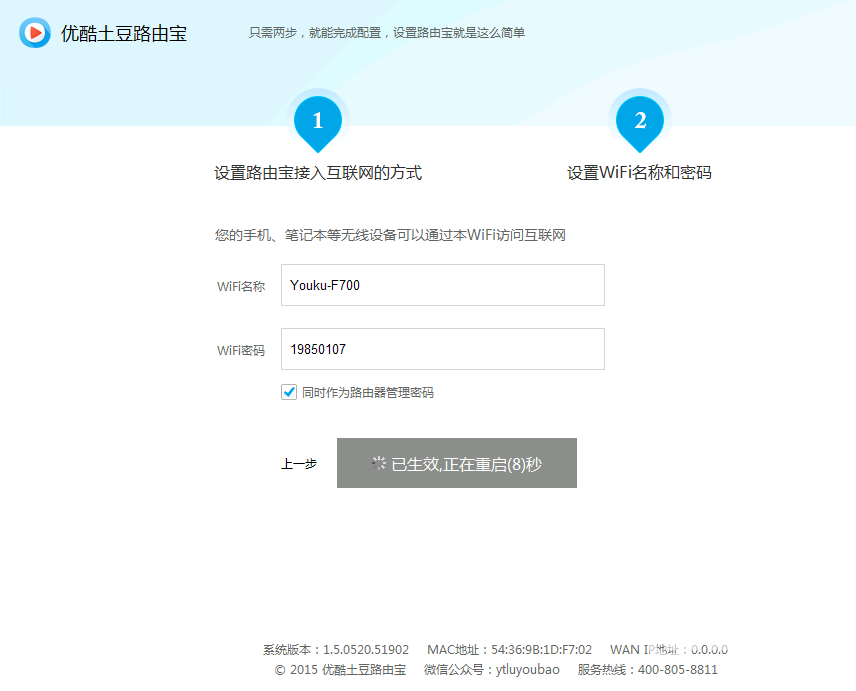Click the '已生效,正在重启(8)秒' button
The height and width of the screenshot is (691, 856).
click(x=457, y=463)
